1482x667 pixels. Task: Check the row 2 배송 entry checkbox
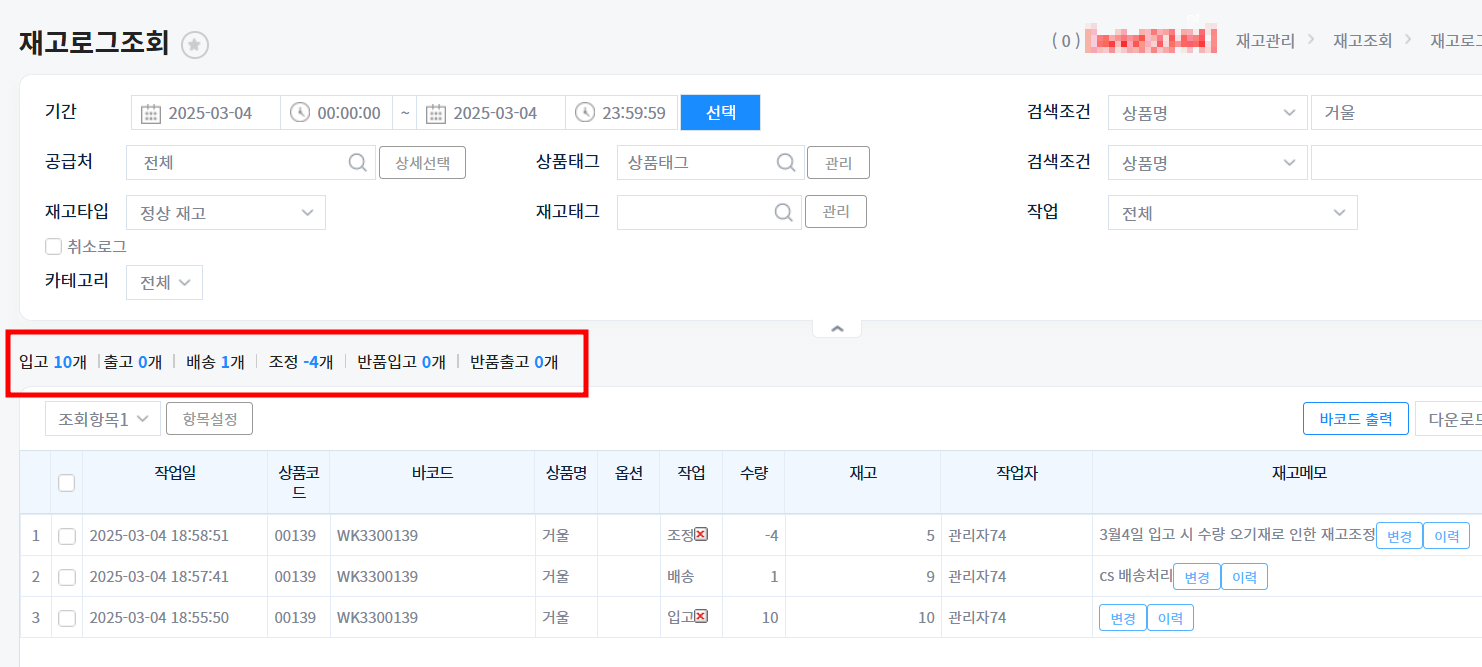coord(67,577)
